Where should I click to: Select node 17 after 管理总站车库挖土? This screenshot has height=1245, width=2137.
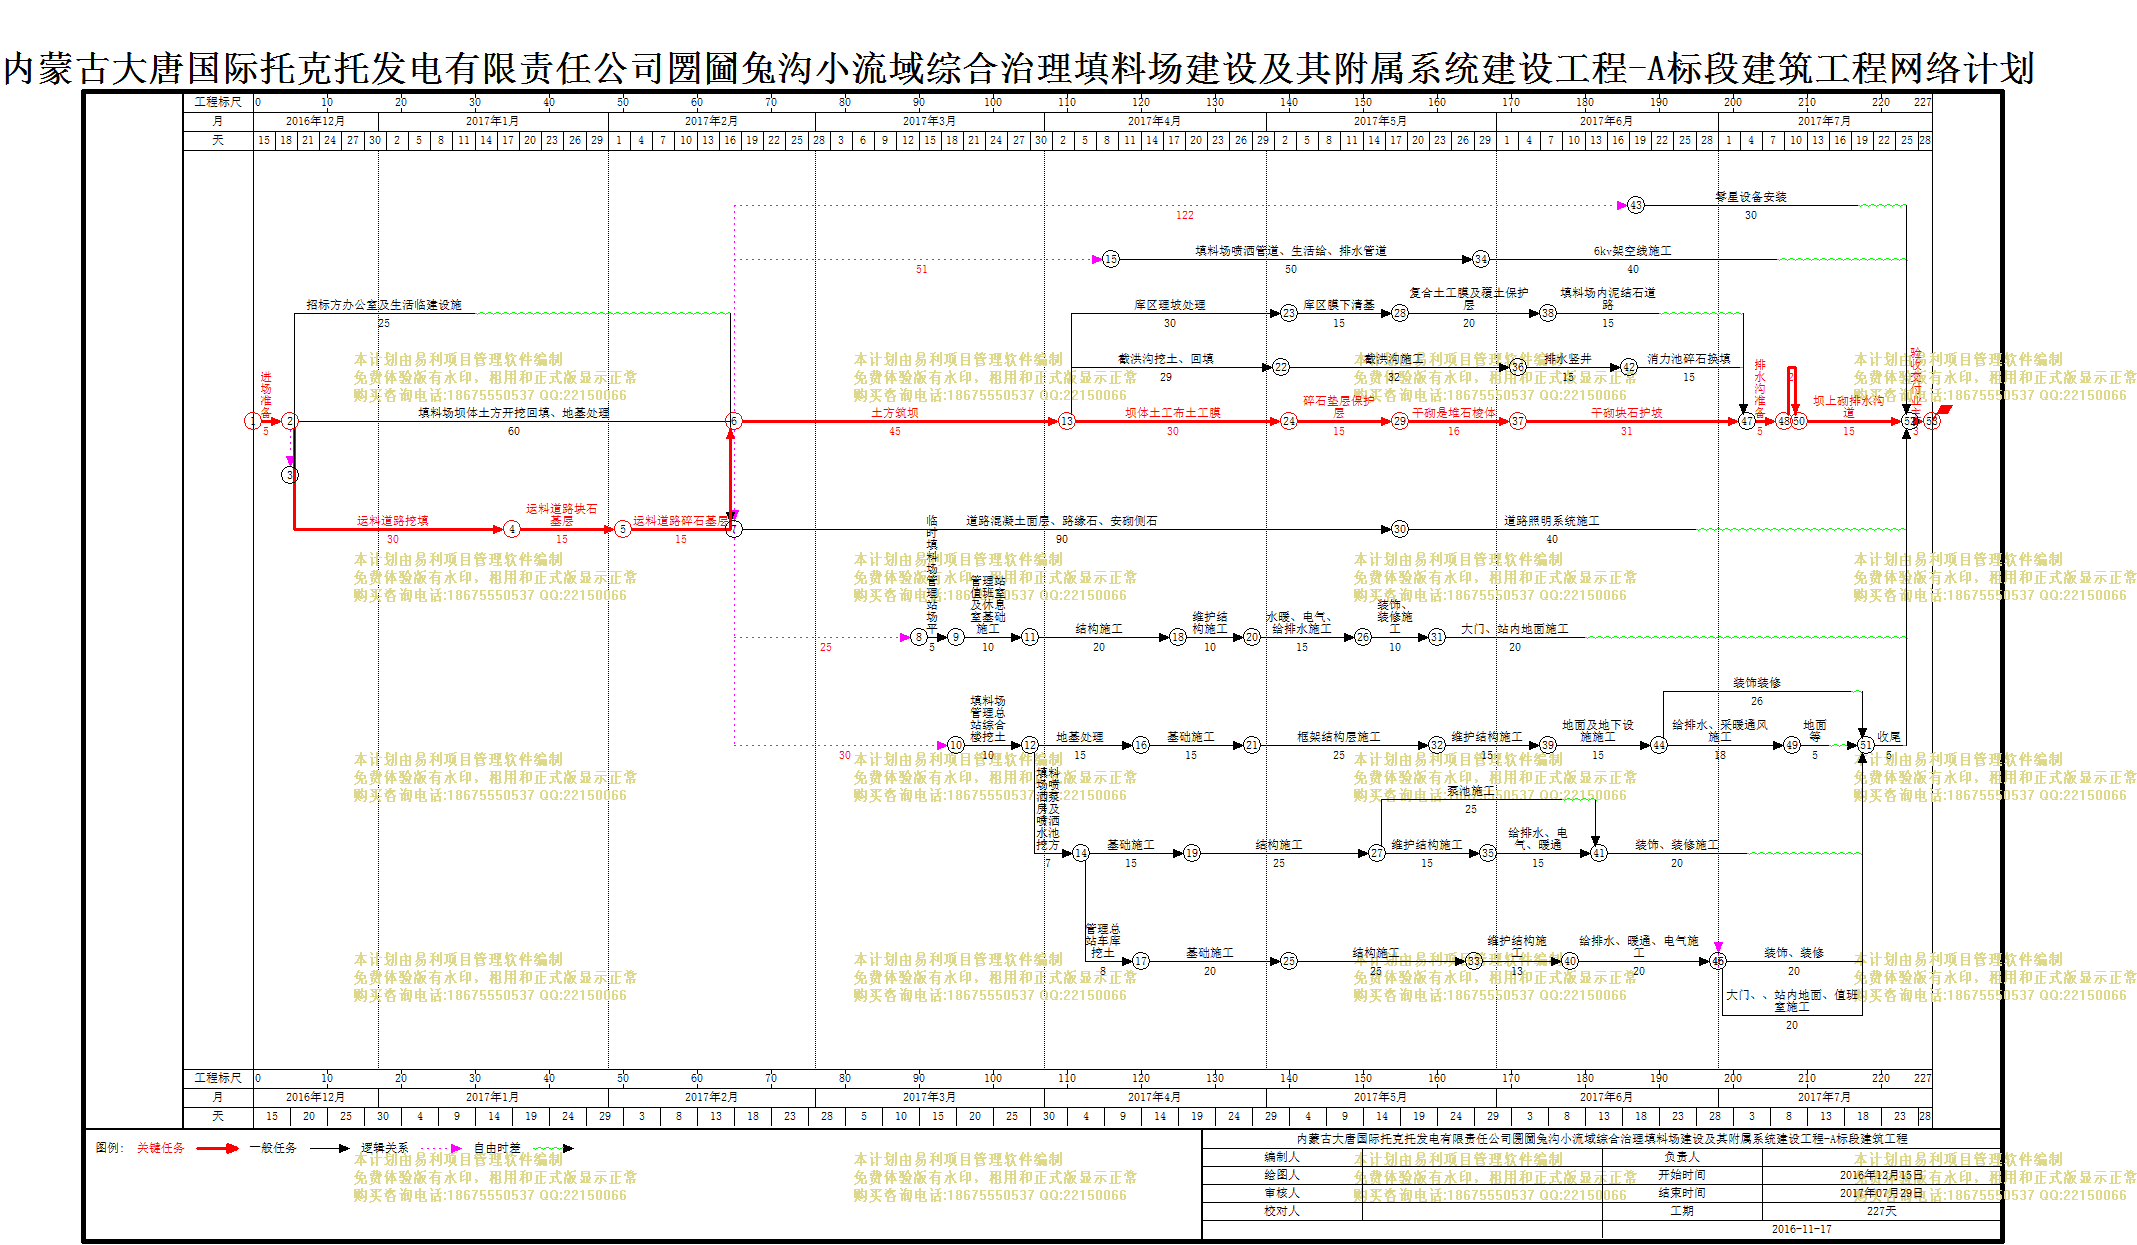(x=1140, y=961)
